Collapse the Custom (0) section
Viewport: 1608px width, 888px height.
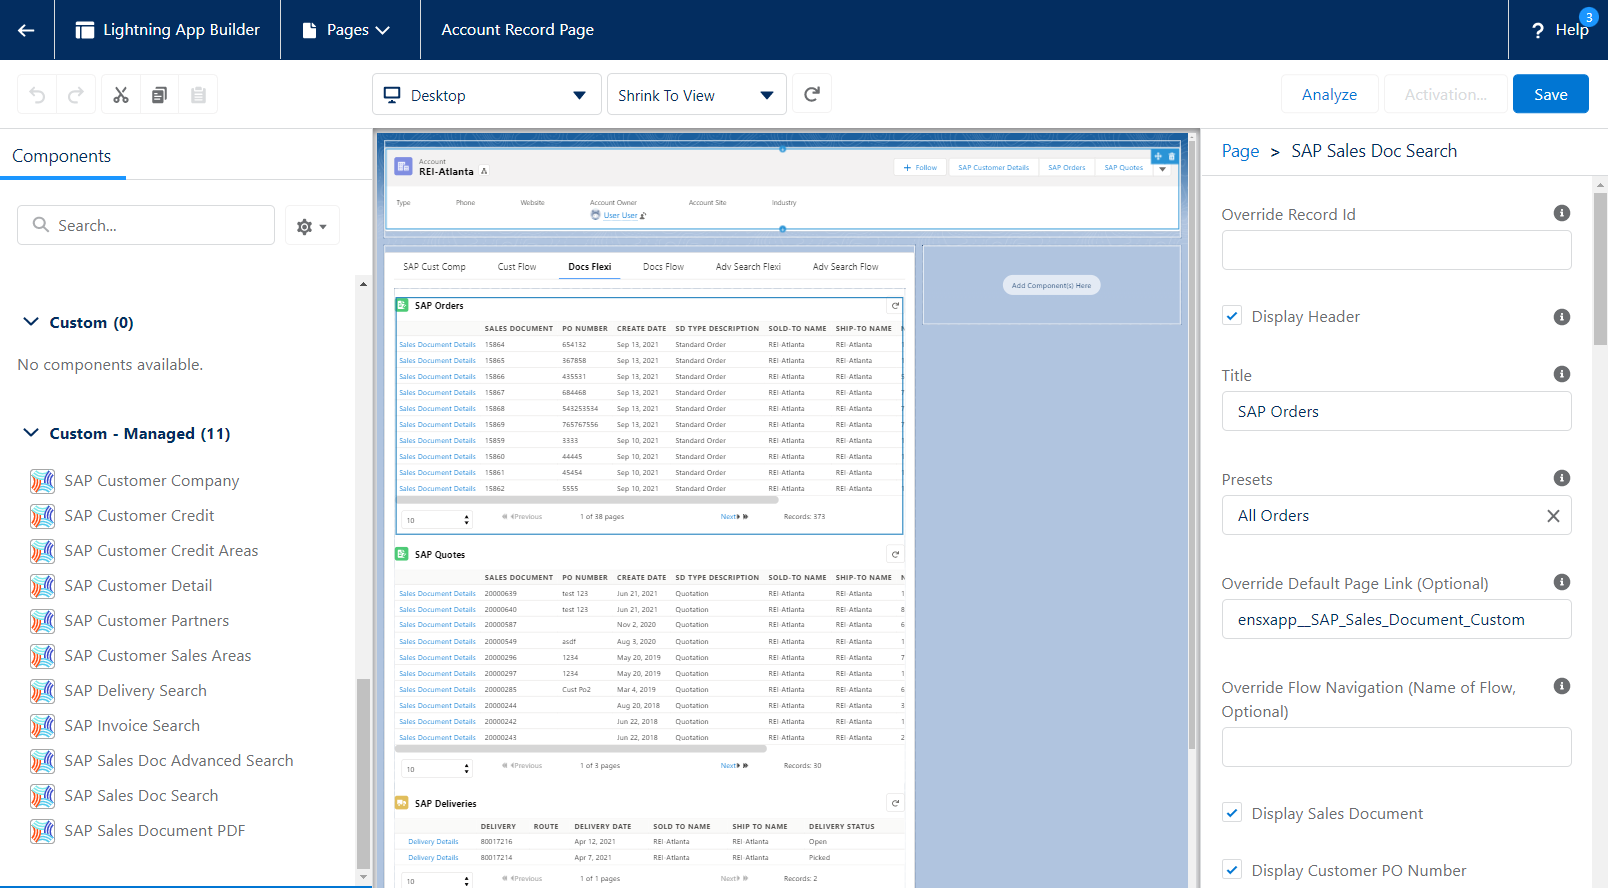pyautogui.click(x=31, y=322)
